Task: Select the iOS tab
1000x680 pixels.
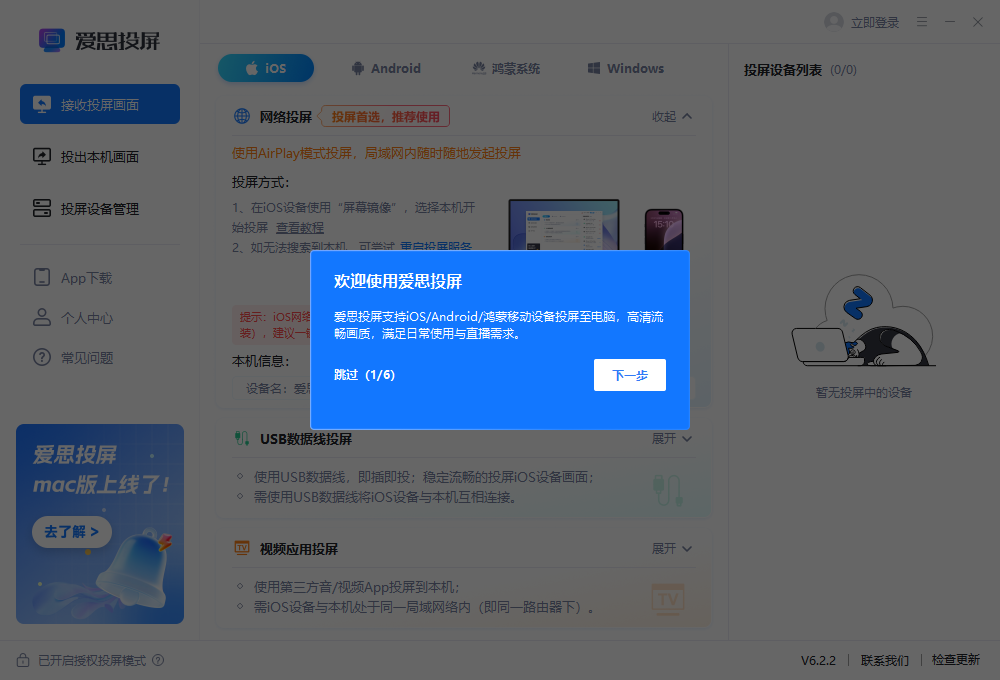Action: click(x=266, y=68)
